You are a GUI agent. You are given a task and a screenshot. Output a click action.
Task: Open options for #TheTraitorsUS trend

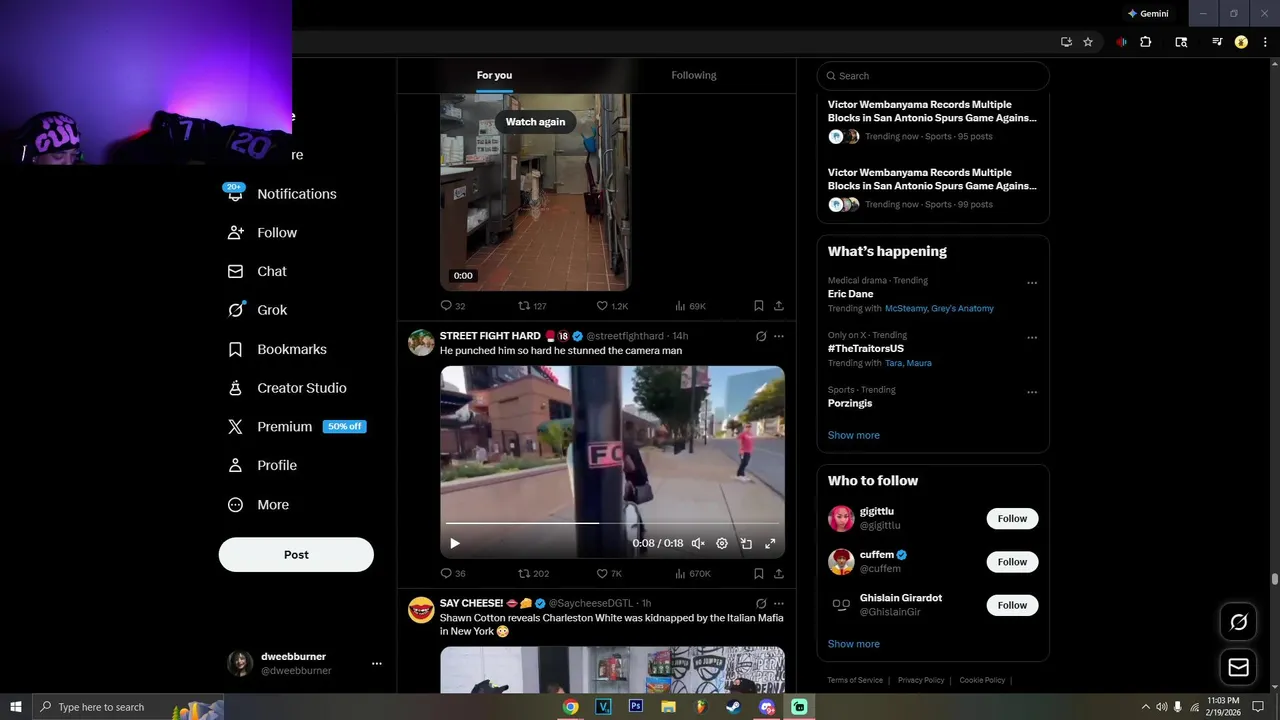(x=1032, y=338)
